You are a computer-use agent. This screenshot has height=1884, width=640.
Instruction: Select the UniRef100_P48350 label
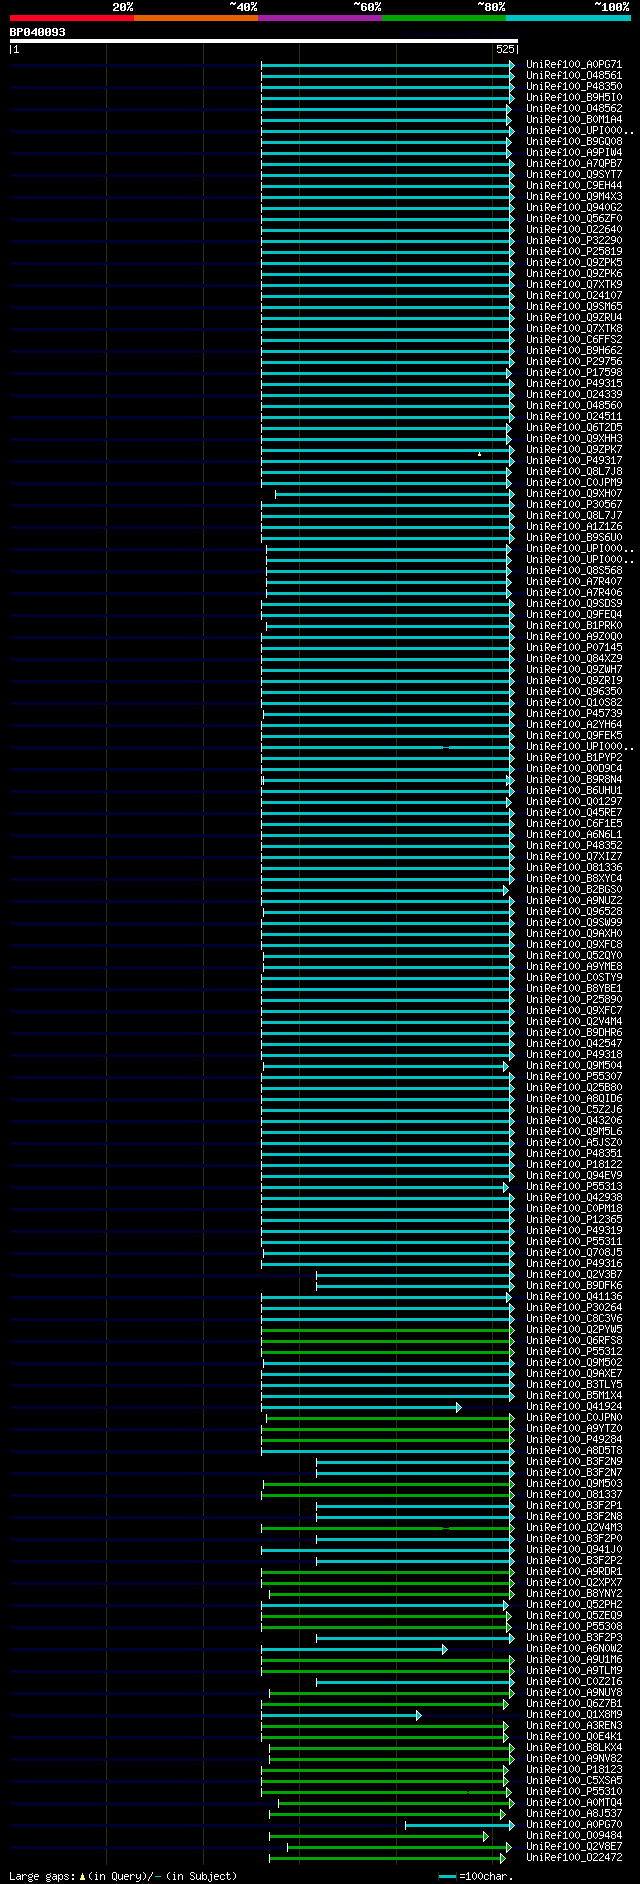[574, 86]
